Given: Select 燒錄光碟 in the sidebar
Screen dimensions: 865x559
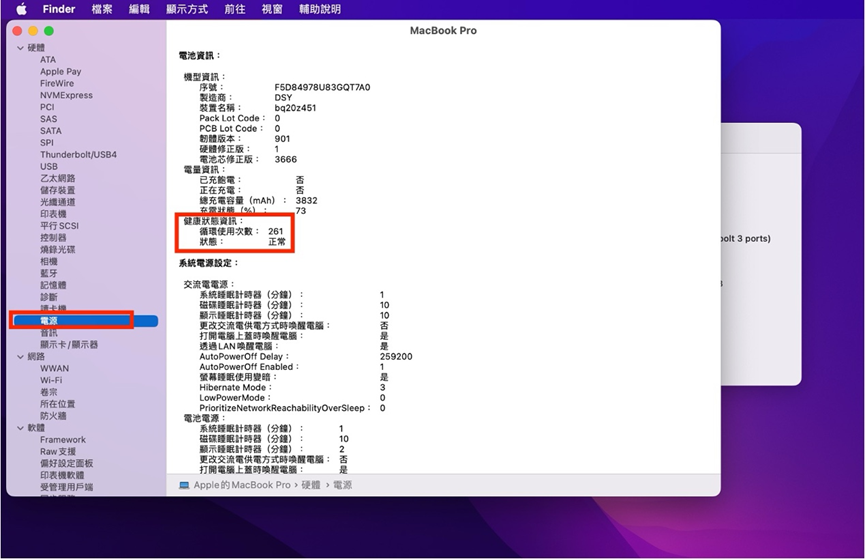Looking at the screenshot, I should 58,249.
